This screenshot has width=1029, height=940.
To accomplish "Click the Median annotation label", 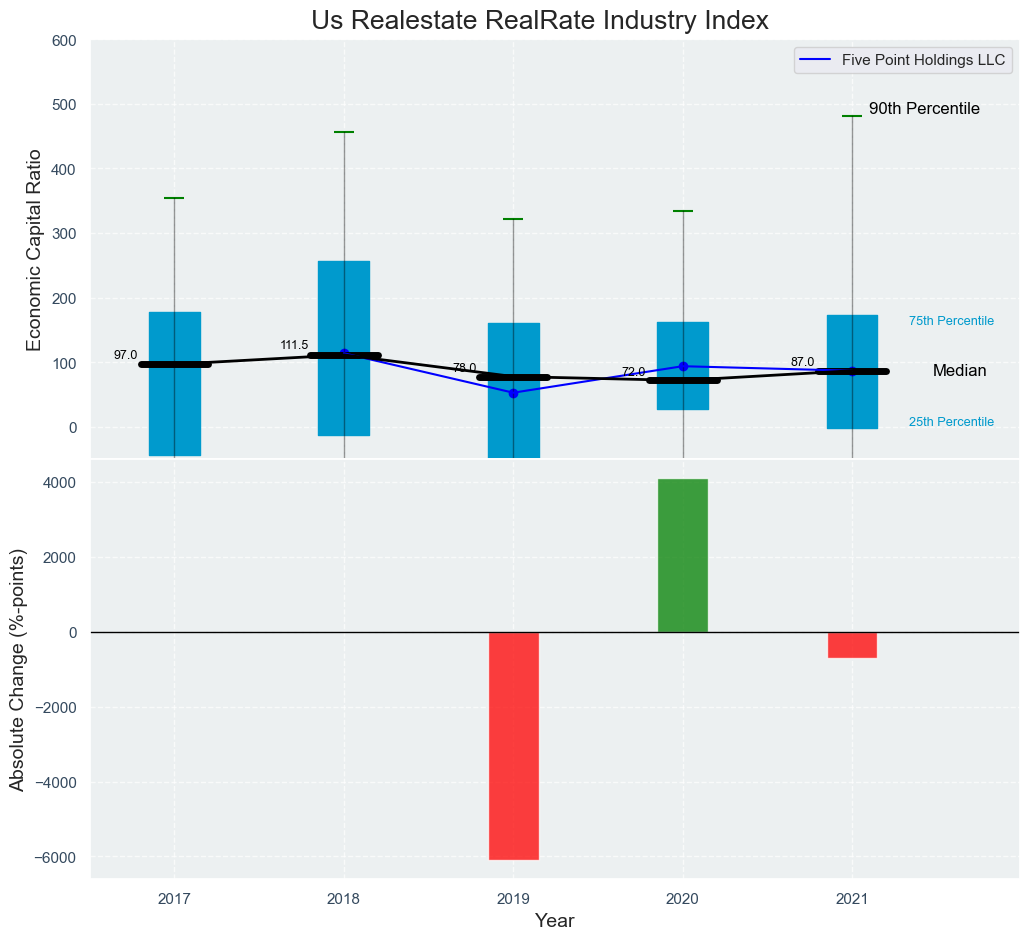I will (959, 371).
